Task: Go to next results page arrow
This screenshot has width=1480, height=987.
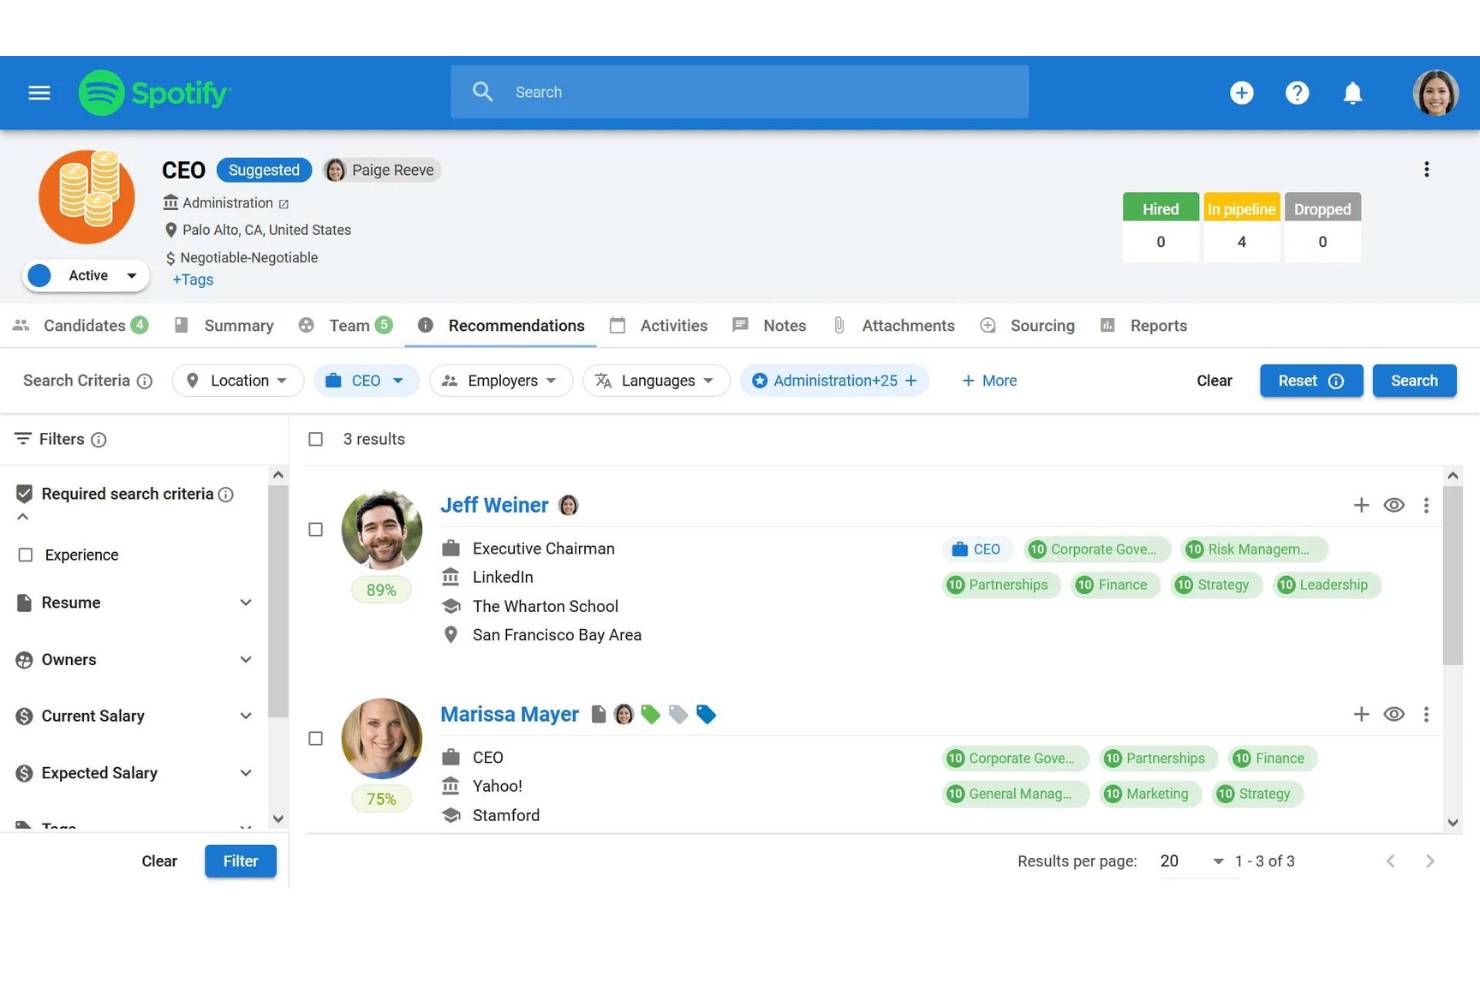Action: tap(1430, 861)
